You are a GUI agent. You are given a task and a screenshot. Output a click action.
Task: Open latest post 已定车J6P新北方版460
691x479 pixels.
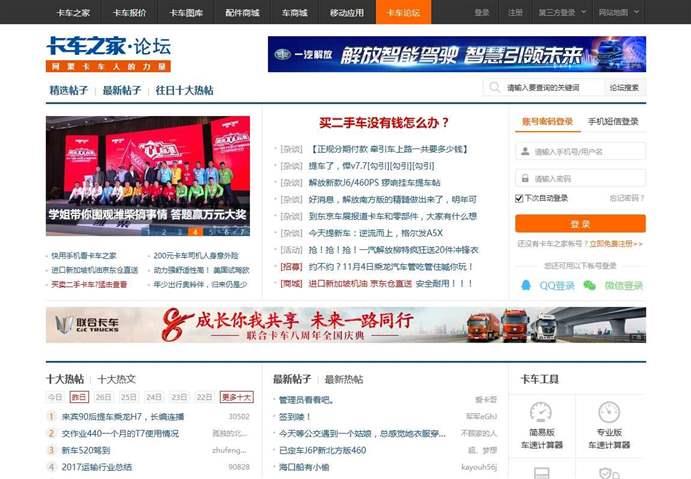(x=322, y=450)
